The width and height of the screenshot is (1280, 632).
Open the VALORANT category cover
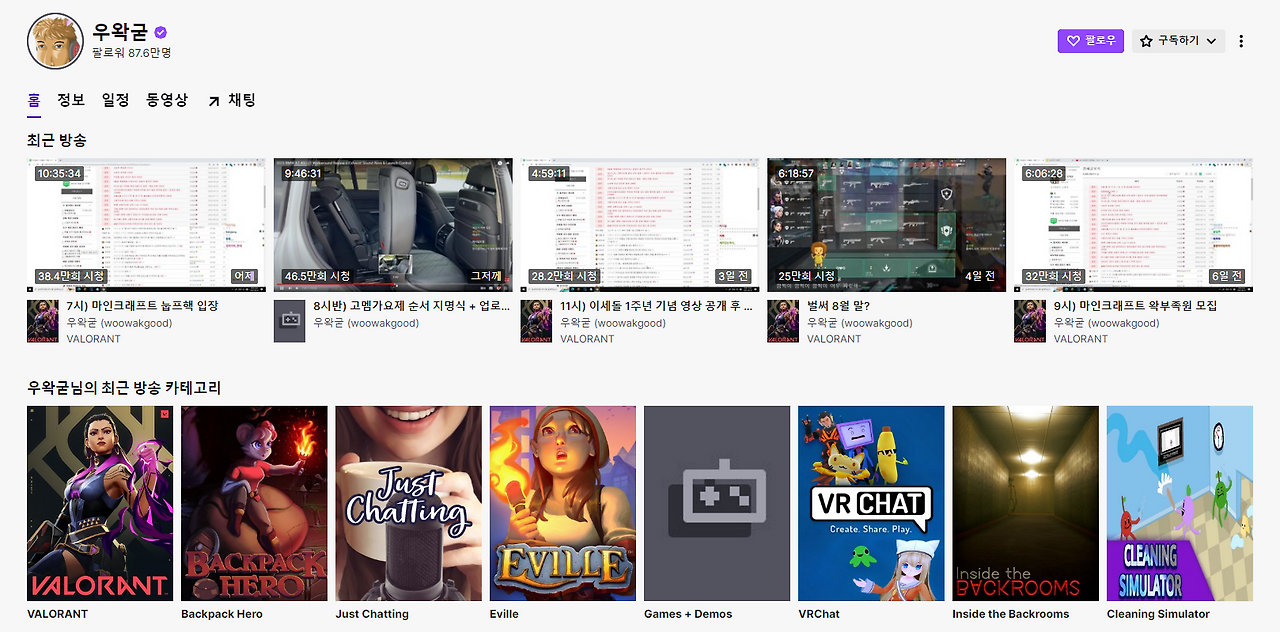coord(100,503)
